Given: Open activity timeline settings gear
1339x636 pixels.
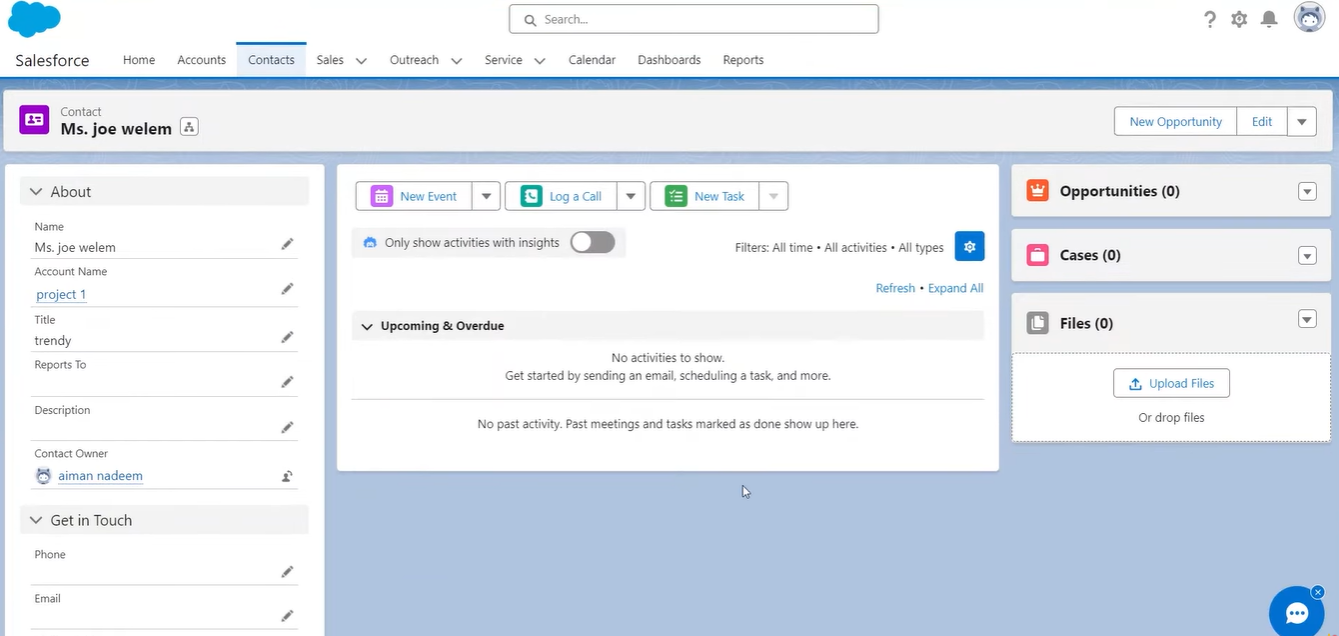Looking at the screenshot, I should (968, 246).
